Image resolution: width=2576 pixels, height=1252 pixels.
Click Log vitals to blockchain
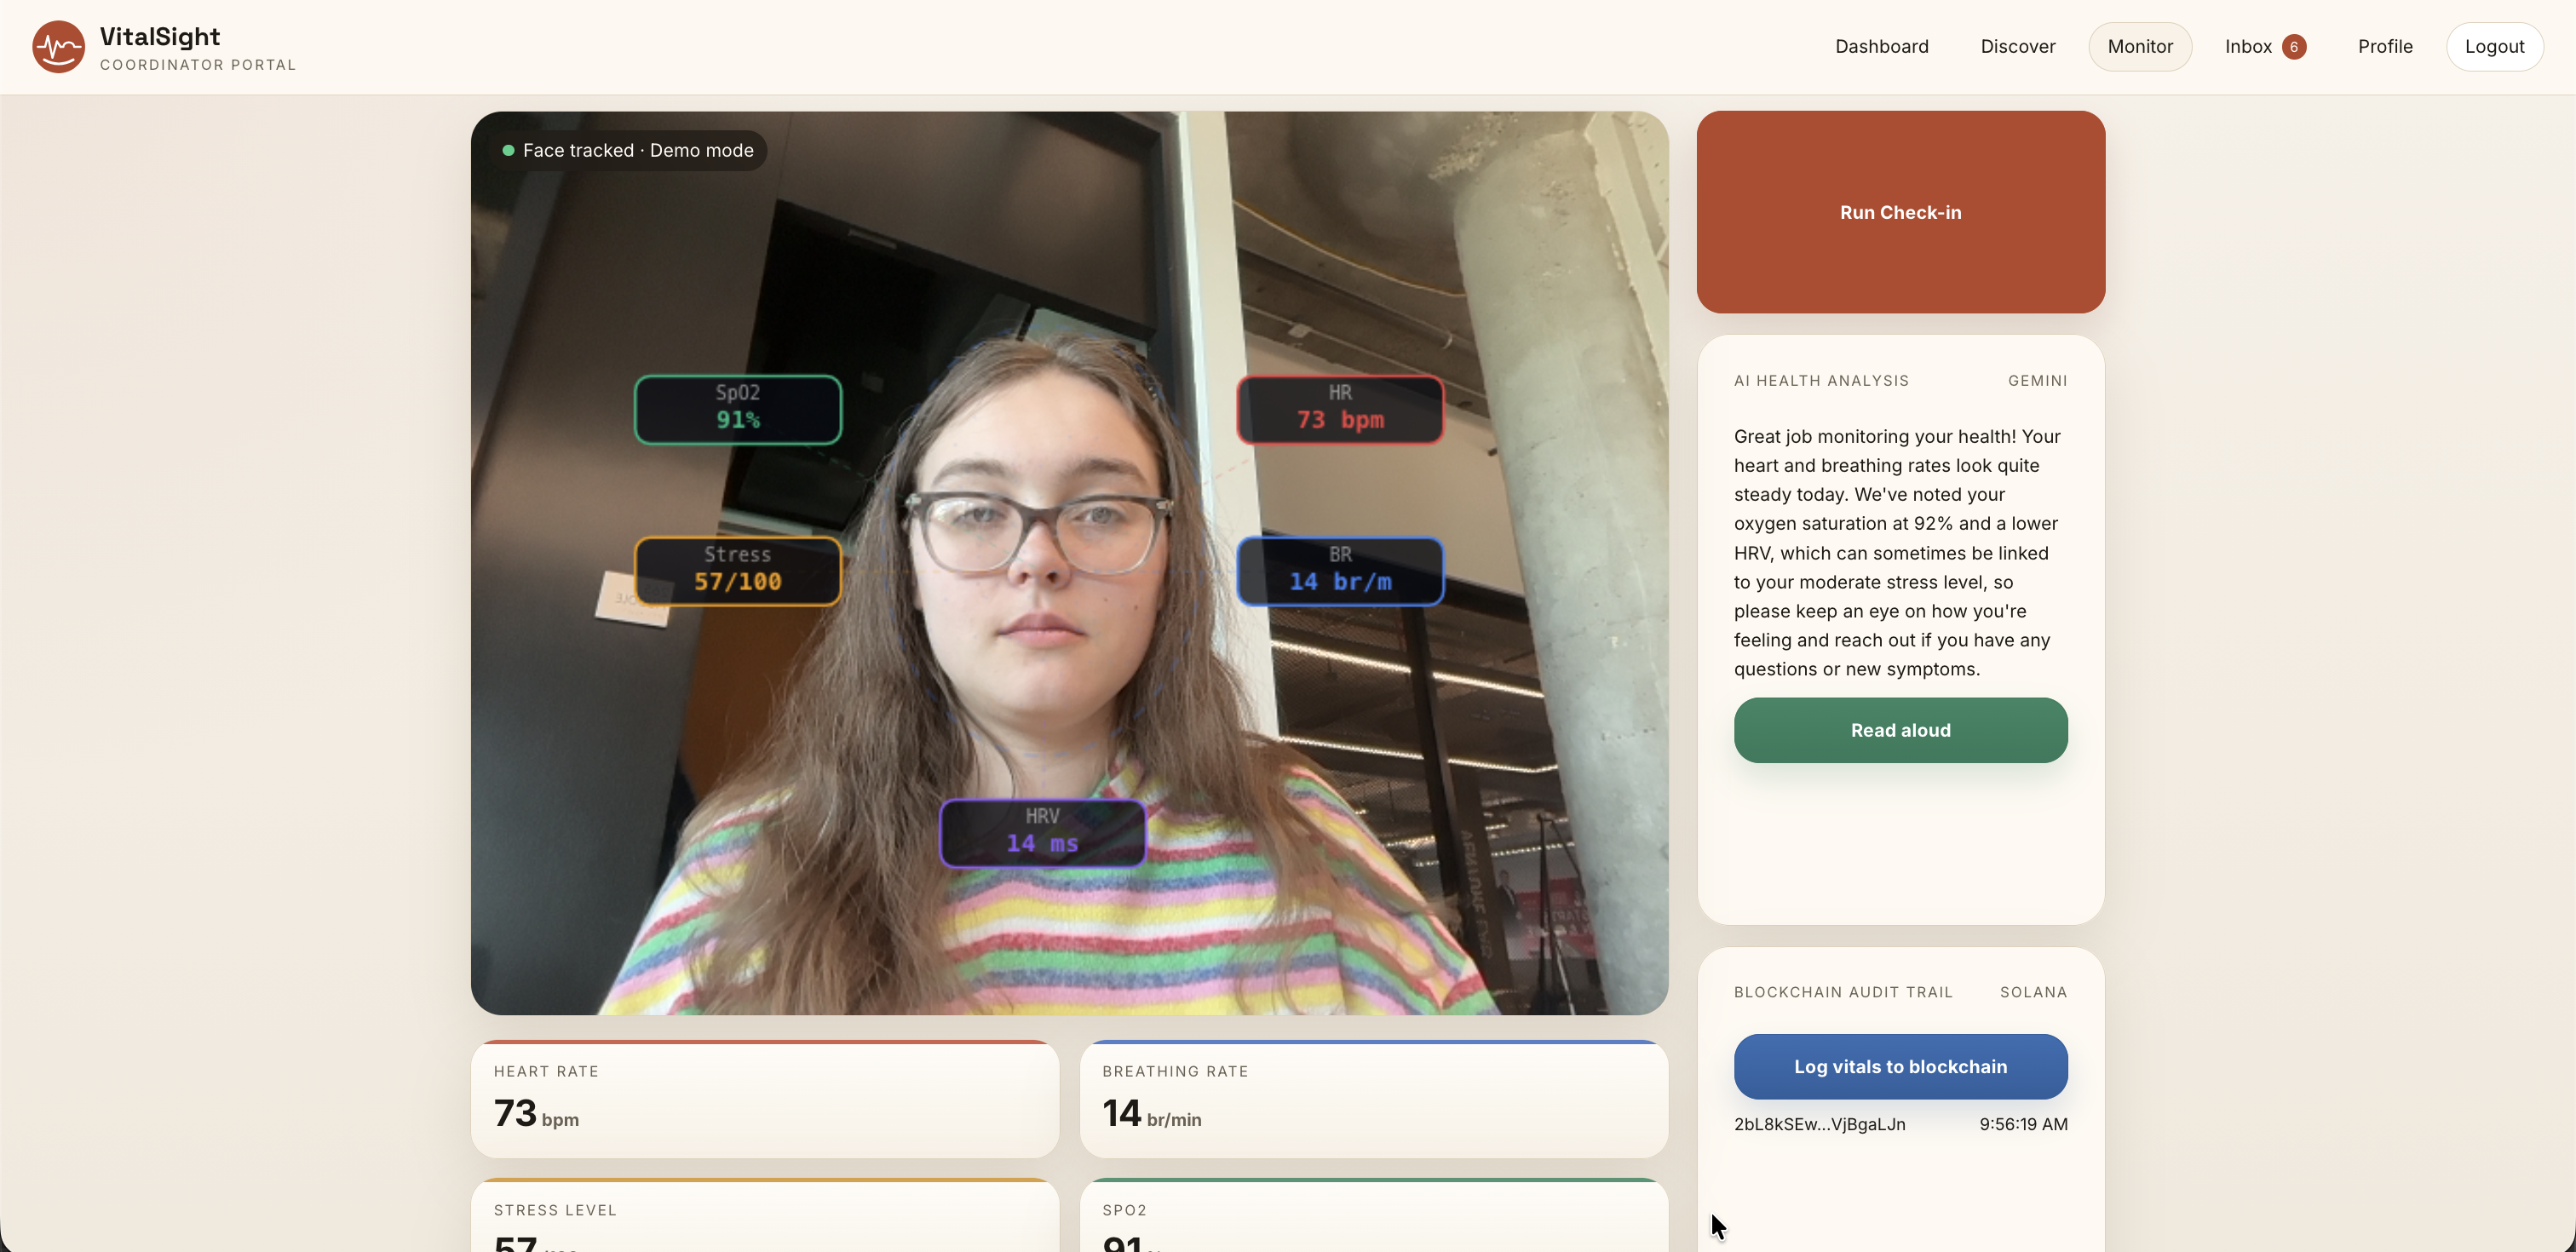coord(1900,1066)
